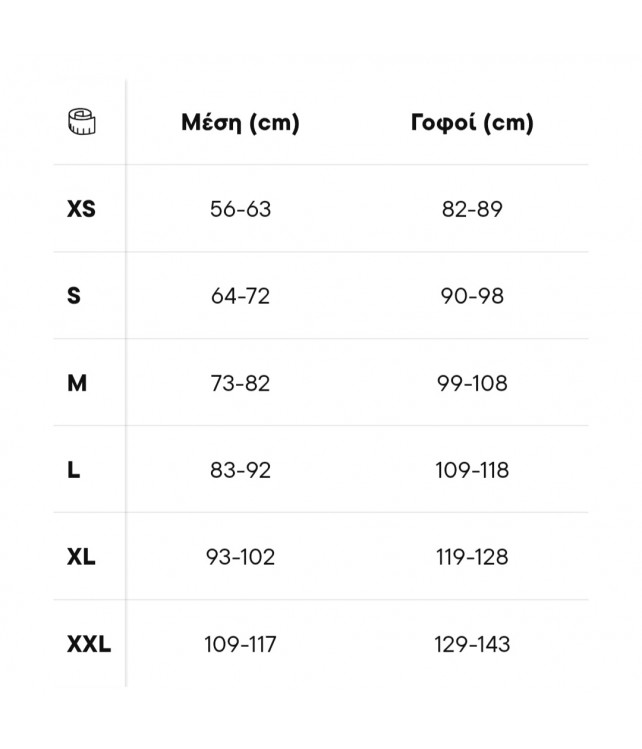This screenshot has width=642, height=749.
Task: Select waist value 64-72
Action: pos(240,296)
